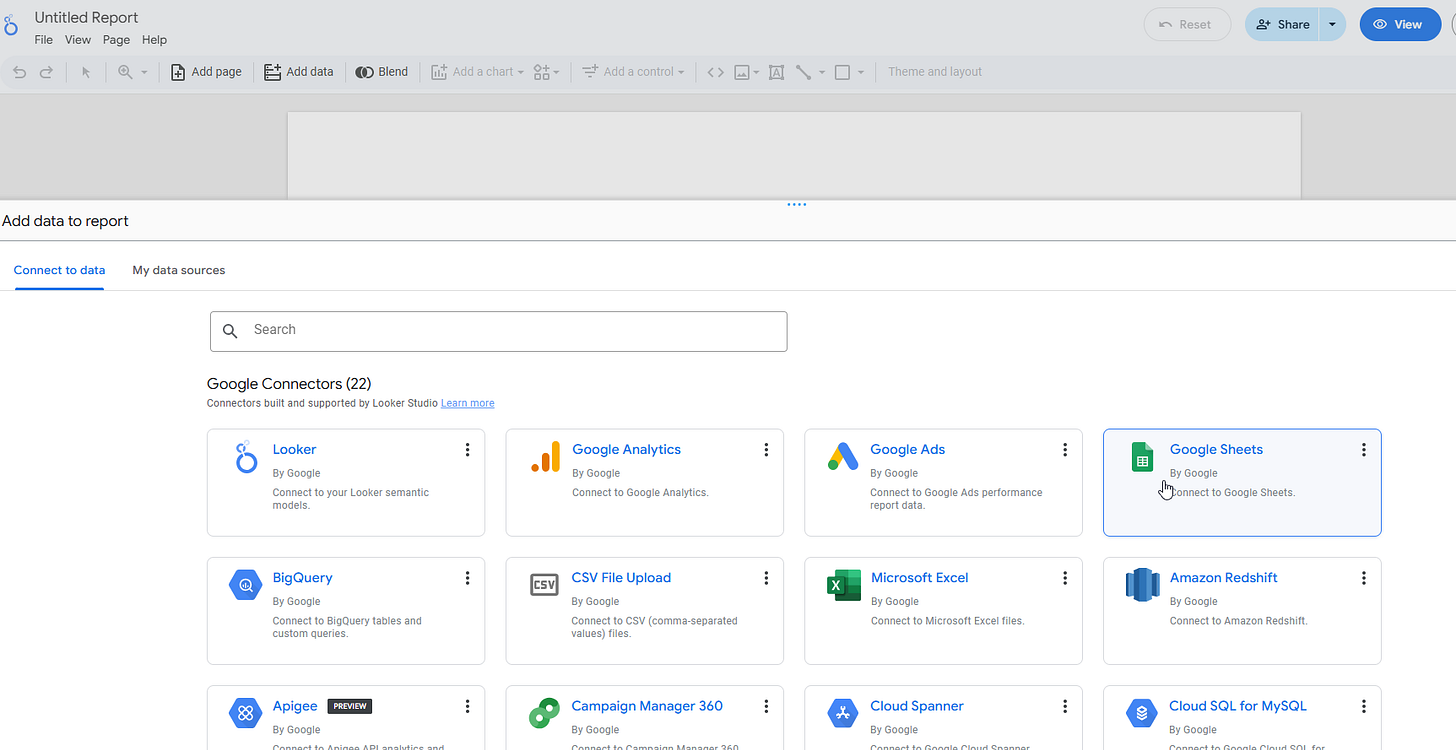1456x750 pixels.
Task: Open the Add a chart dropdown
Action: 477,72
